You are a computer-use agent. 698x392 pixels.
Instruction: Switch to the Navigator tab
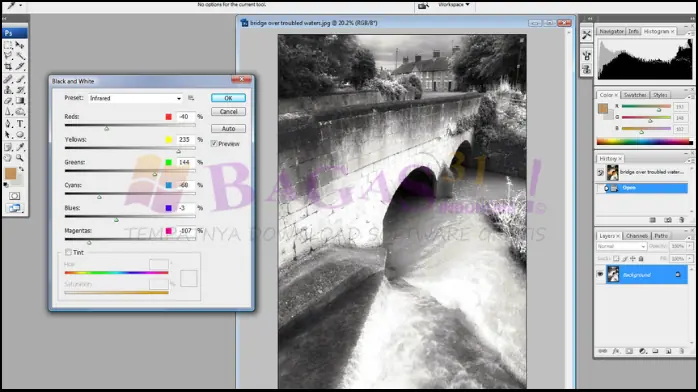click(611, 31)
